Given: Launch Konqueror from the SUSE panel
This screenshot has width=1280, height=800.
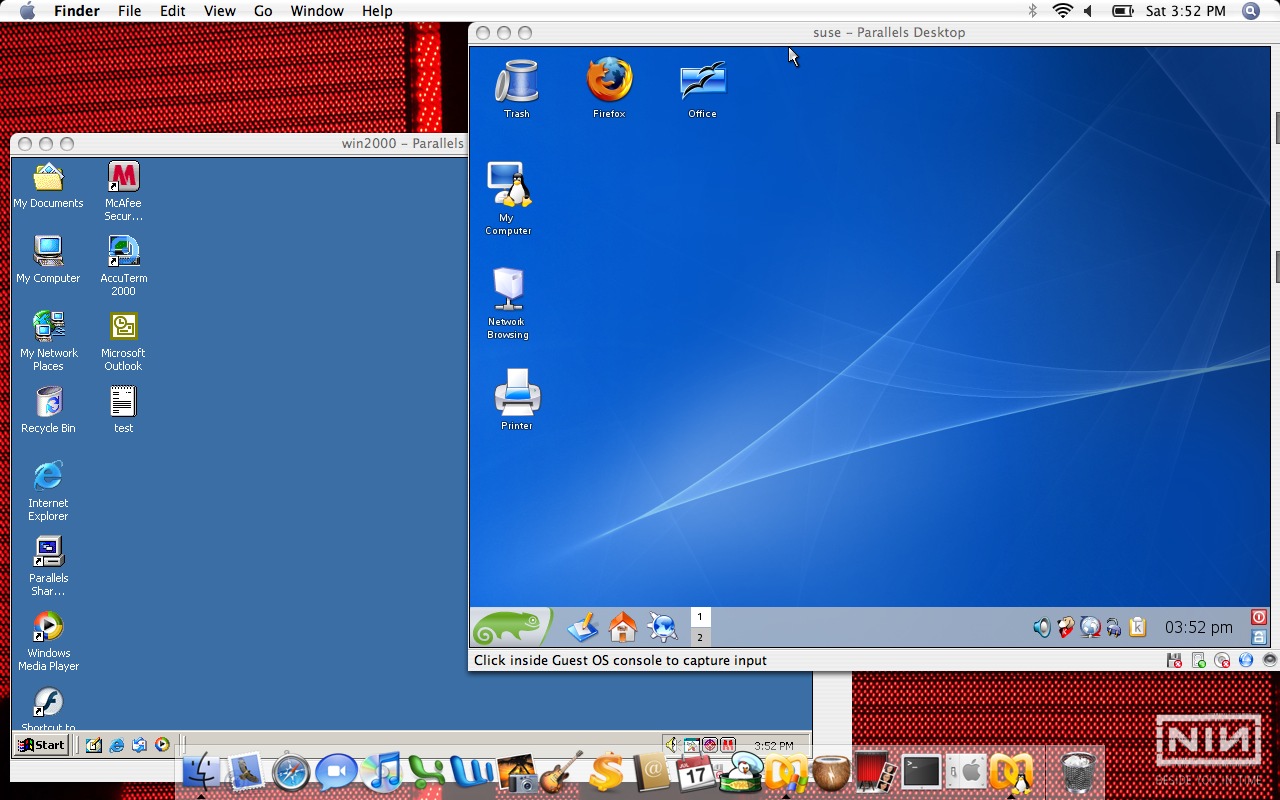Looking at the screenshot, I should tap(662, 627).
